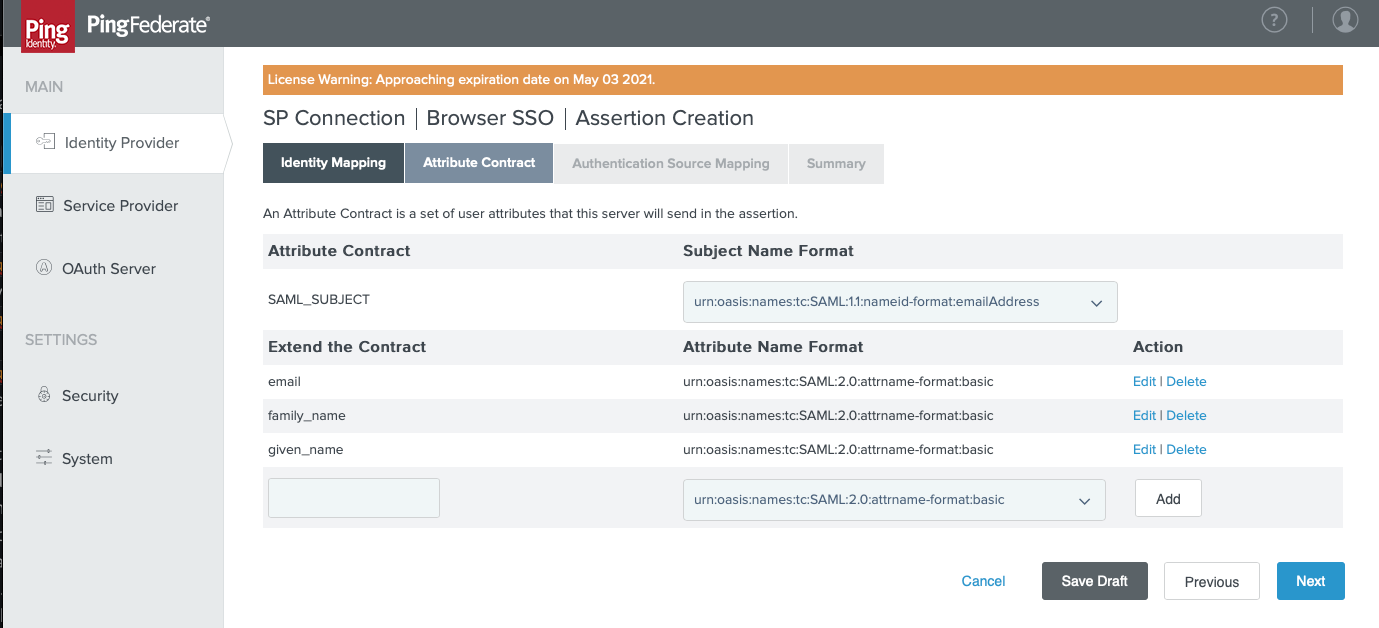Screen dimensions: 1379x628
Task: Click the System settings sliders icon
Action: [44, 457]
